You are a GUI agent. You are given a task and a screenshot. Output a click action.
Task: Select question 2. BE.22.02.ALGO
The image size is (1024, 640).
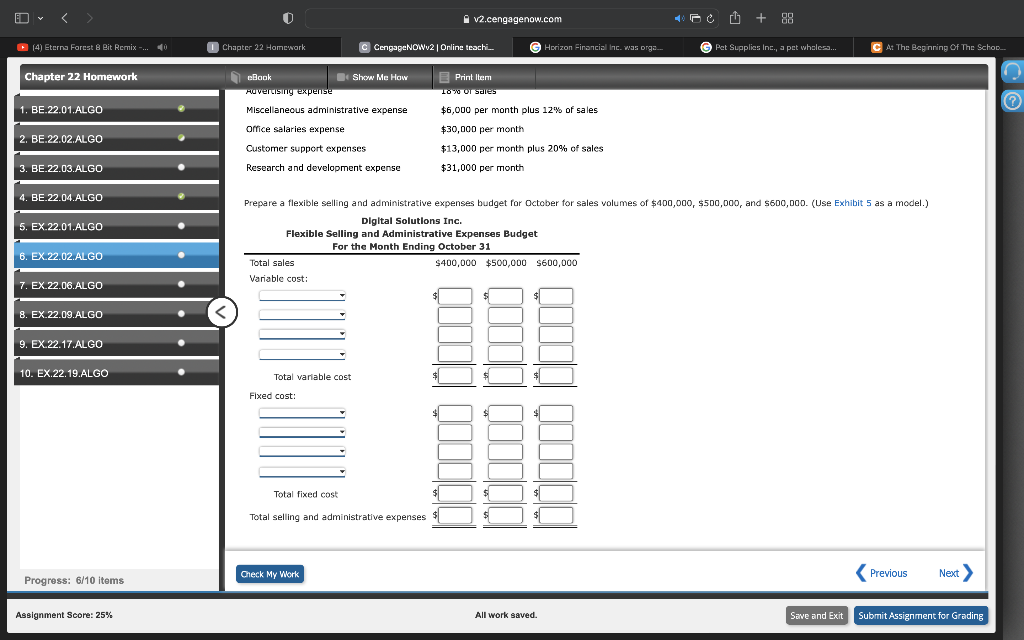coord(116,138)
